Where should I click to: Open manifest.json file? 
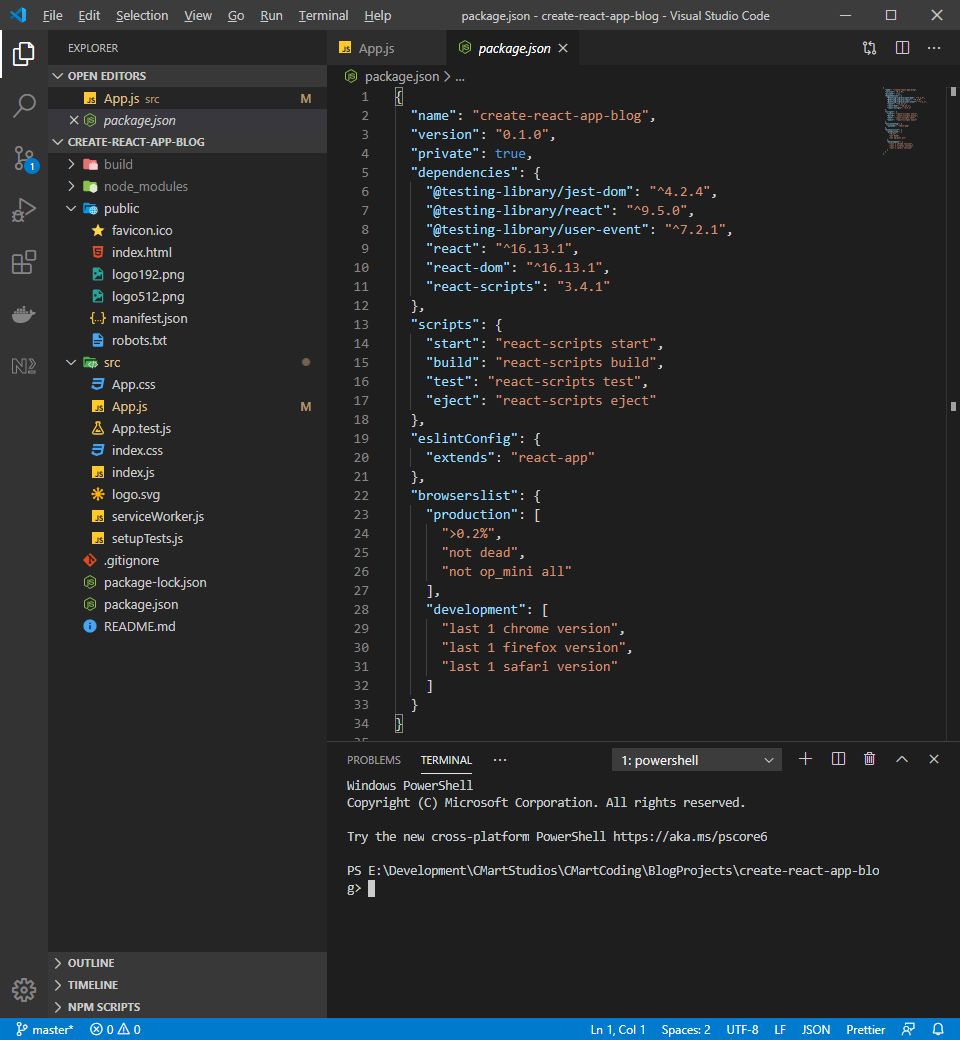pos(187,318)
